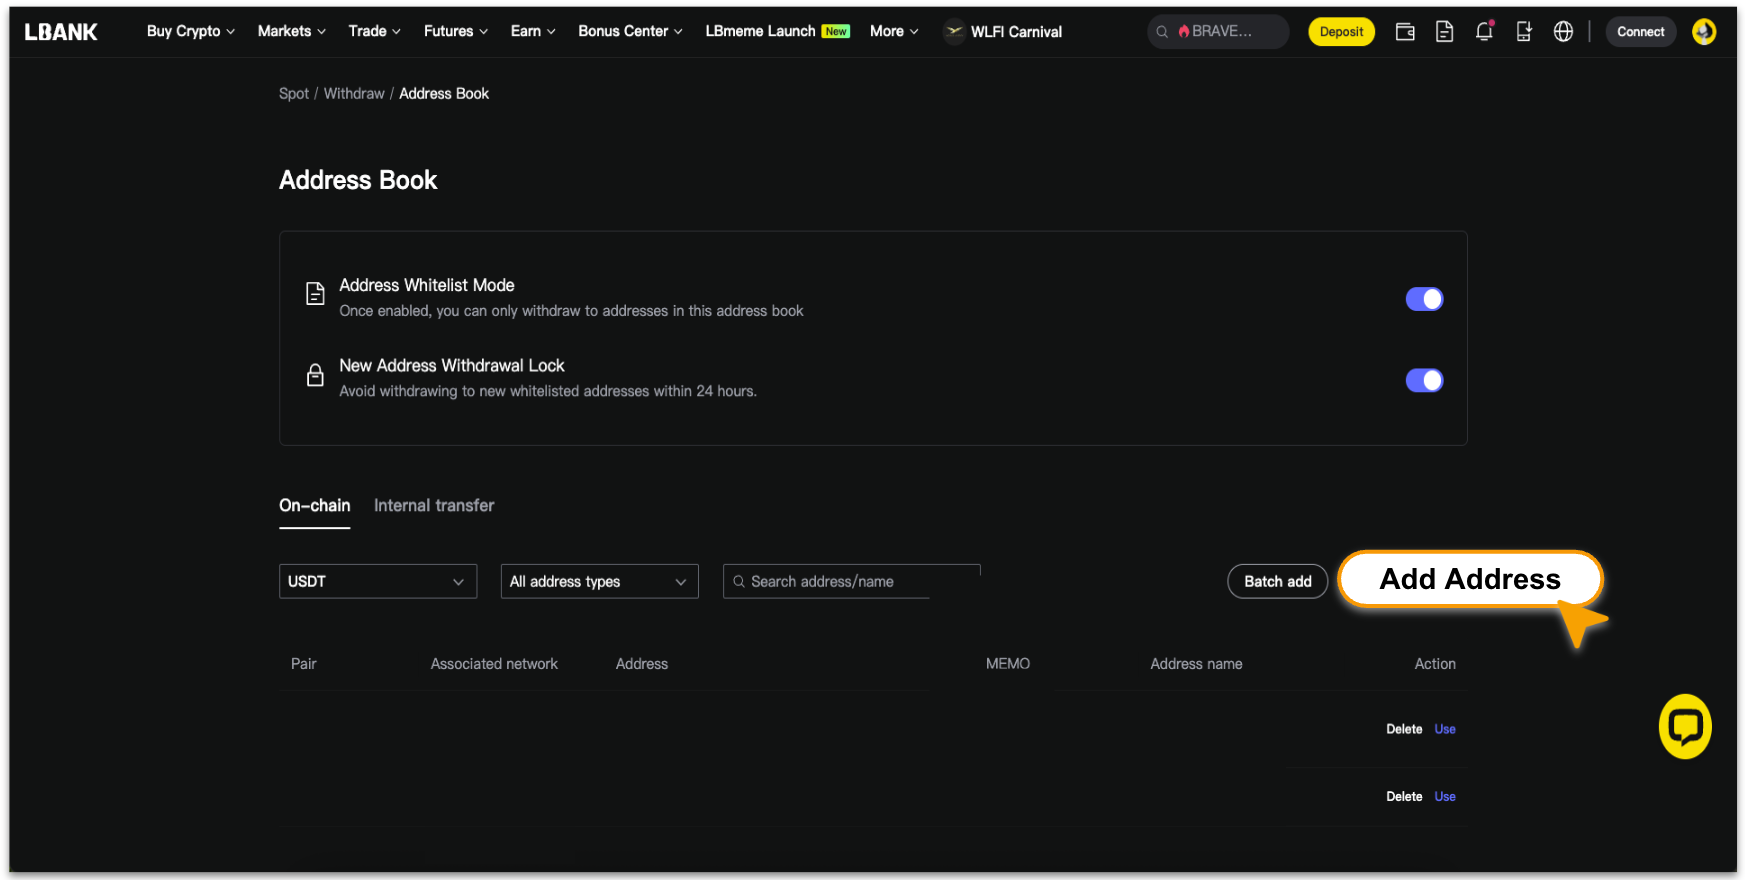Image resolution: width=1745 pixels, height=880 pixels.
Task: Open the All address types dropdown
Action: [599, 581]
